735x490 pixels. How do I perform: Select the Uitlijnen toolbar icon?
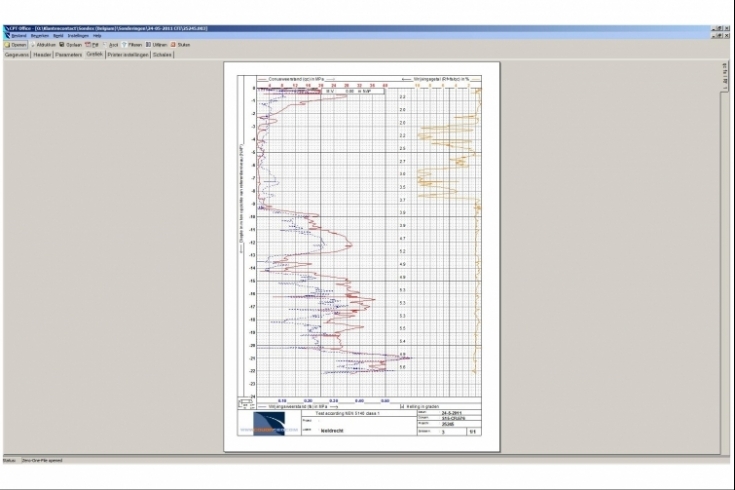(159, 45)
